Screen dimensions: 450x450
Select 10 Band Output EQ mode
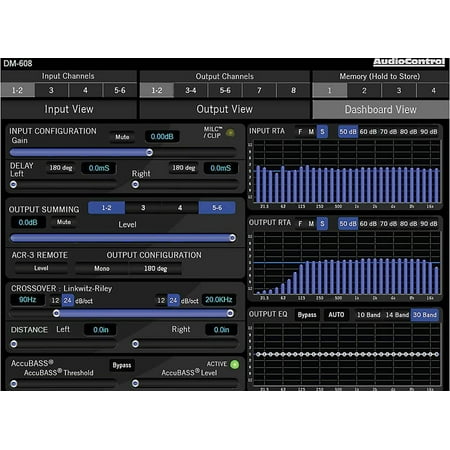[x=368, y=315]
